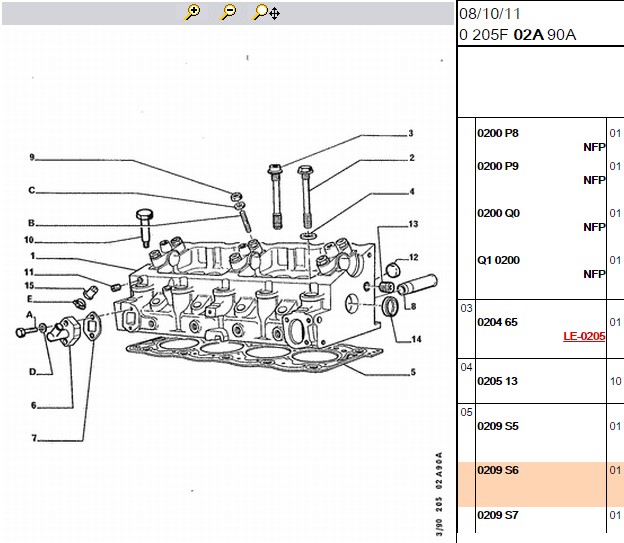
Task: Click callout number 4 in diagram
Action: click(x=412, y=191)
